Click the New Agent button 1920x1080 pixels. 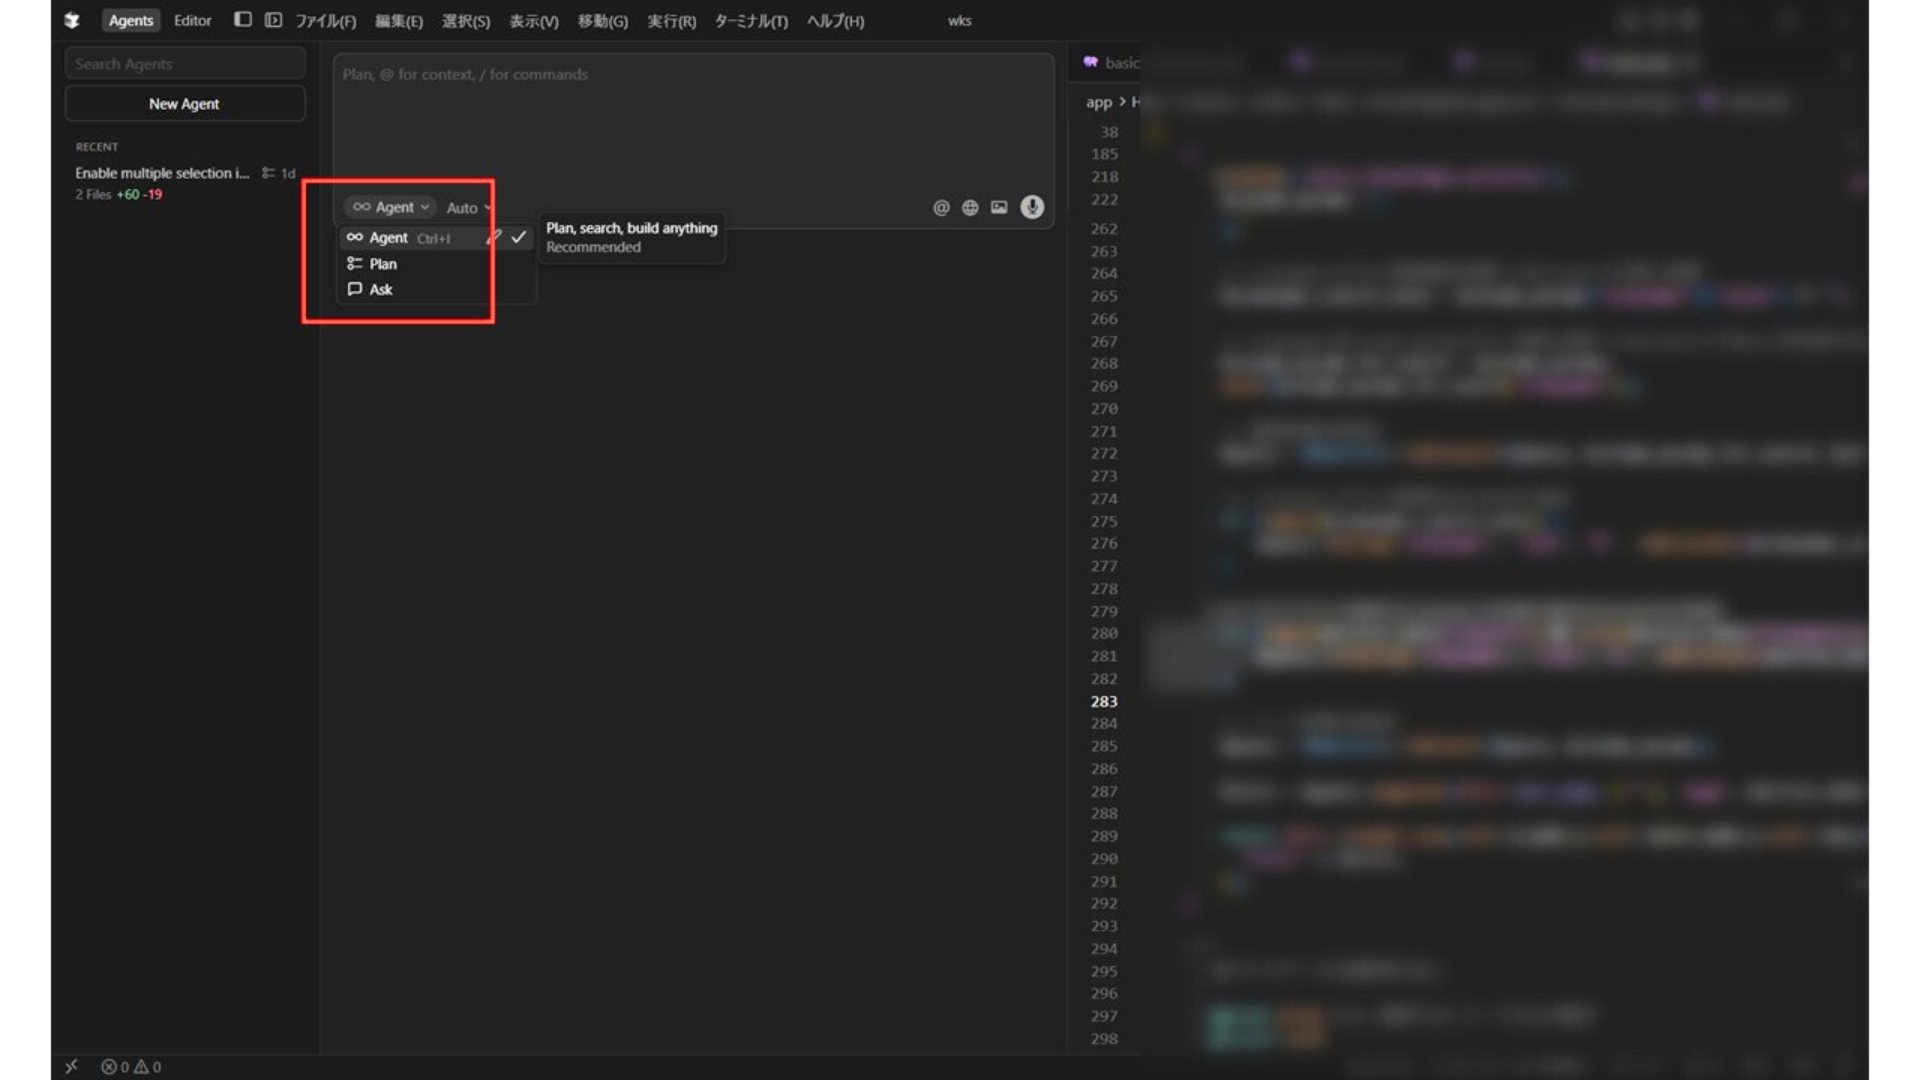click(184, 103)
